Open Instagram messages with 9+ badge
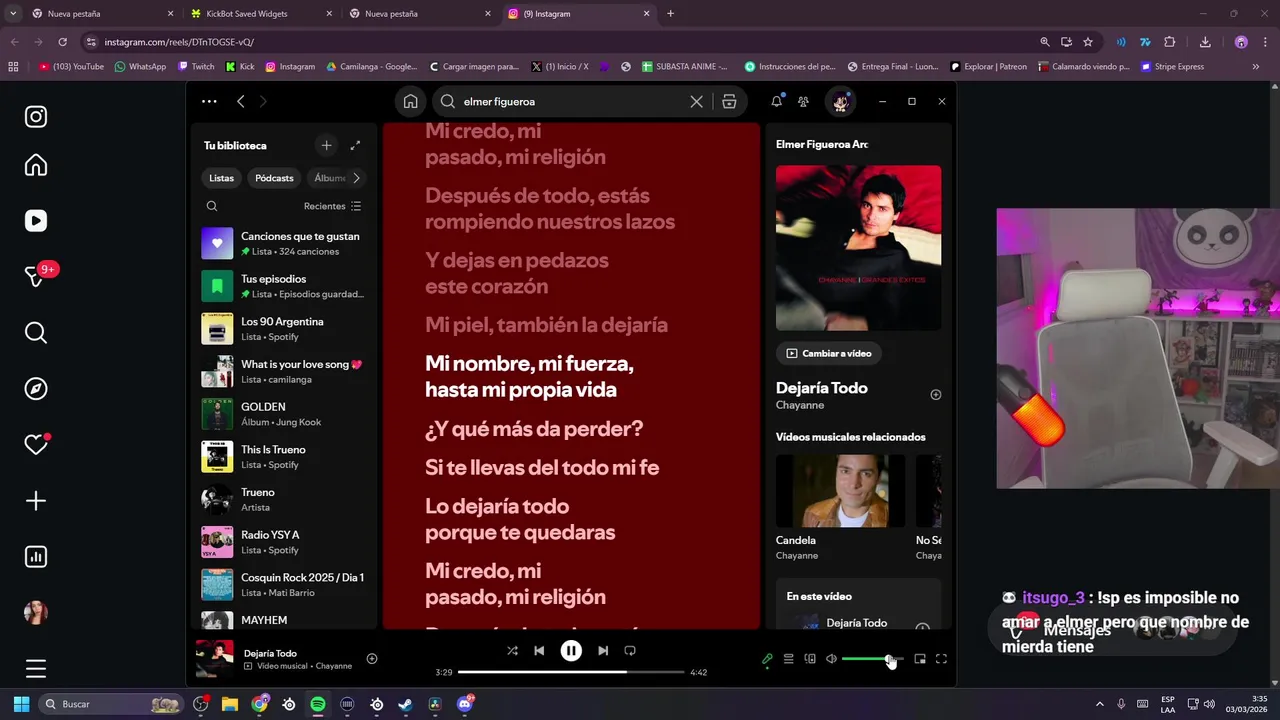The height and width of the screenshot is (720, 1280). point(36,277)
